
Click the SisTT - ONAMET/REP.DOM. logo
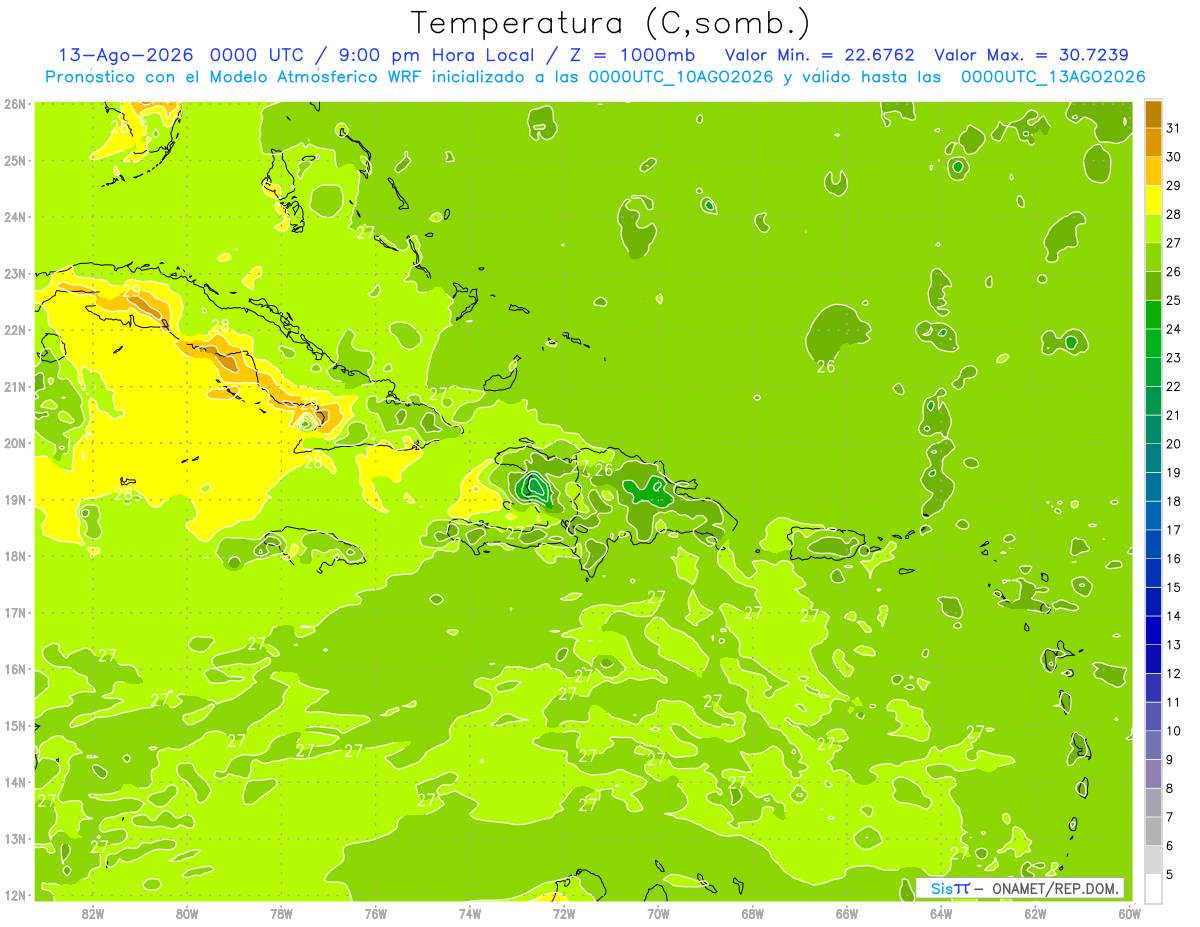click(1022, 888)
